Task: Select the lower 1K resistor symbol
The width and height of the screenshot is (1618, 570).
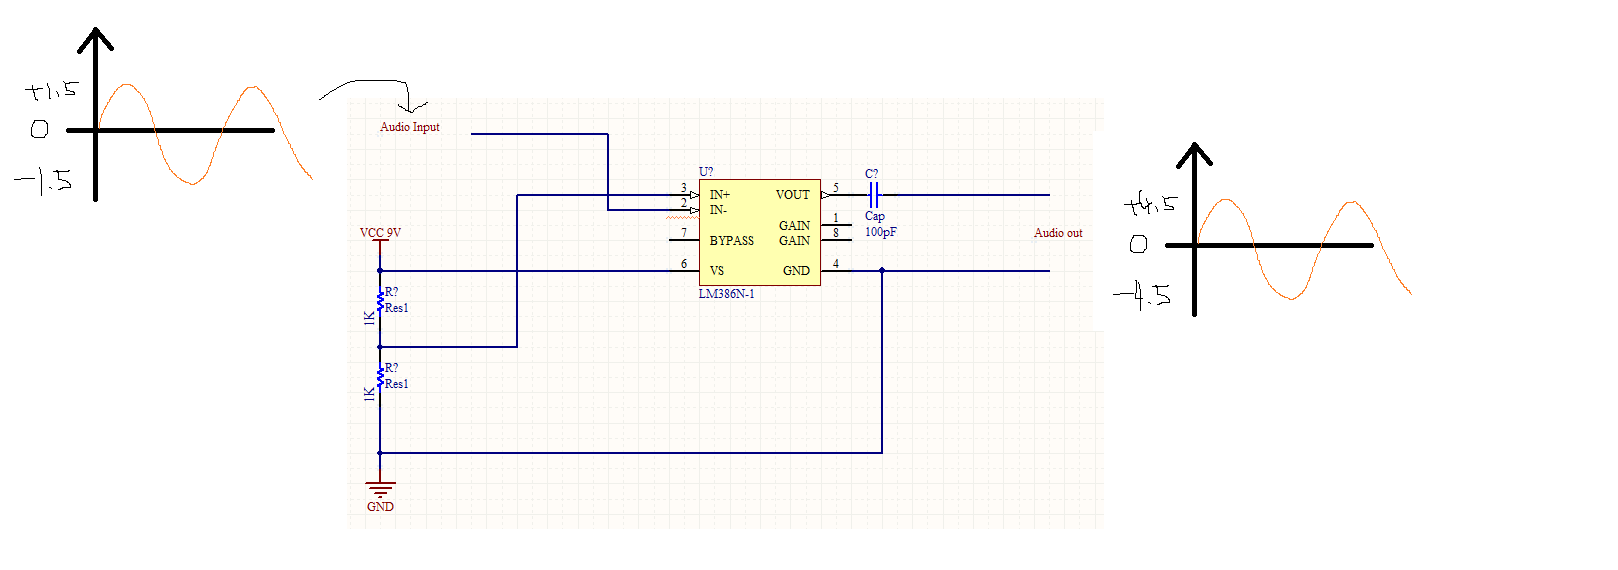Action: tap(380, 376)
